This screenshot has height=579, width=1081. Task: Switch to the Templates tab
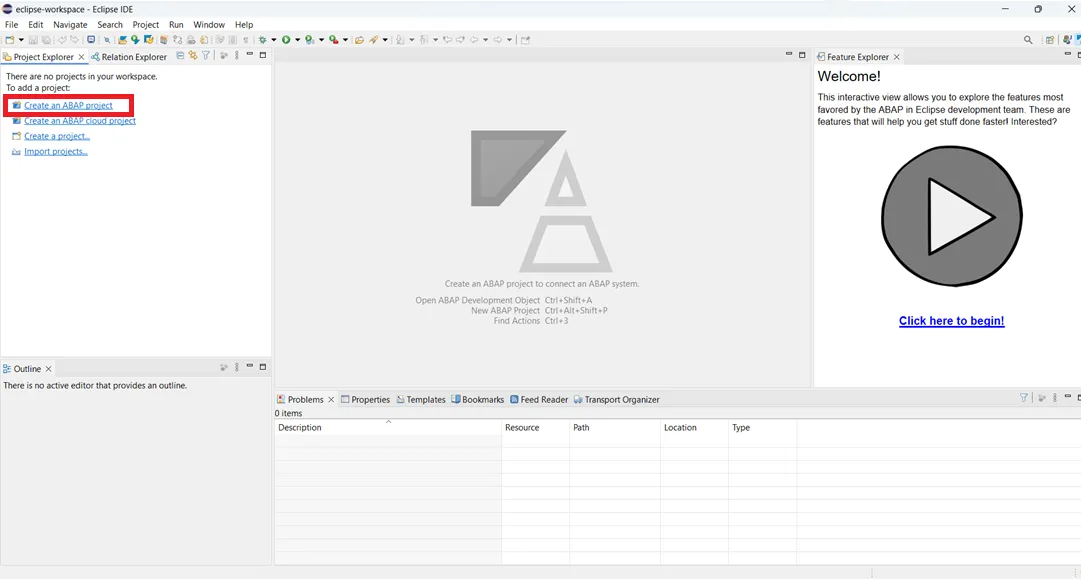[421, 400]
